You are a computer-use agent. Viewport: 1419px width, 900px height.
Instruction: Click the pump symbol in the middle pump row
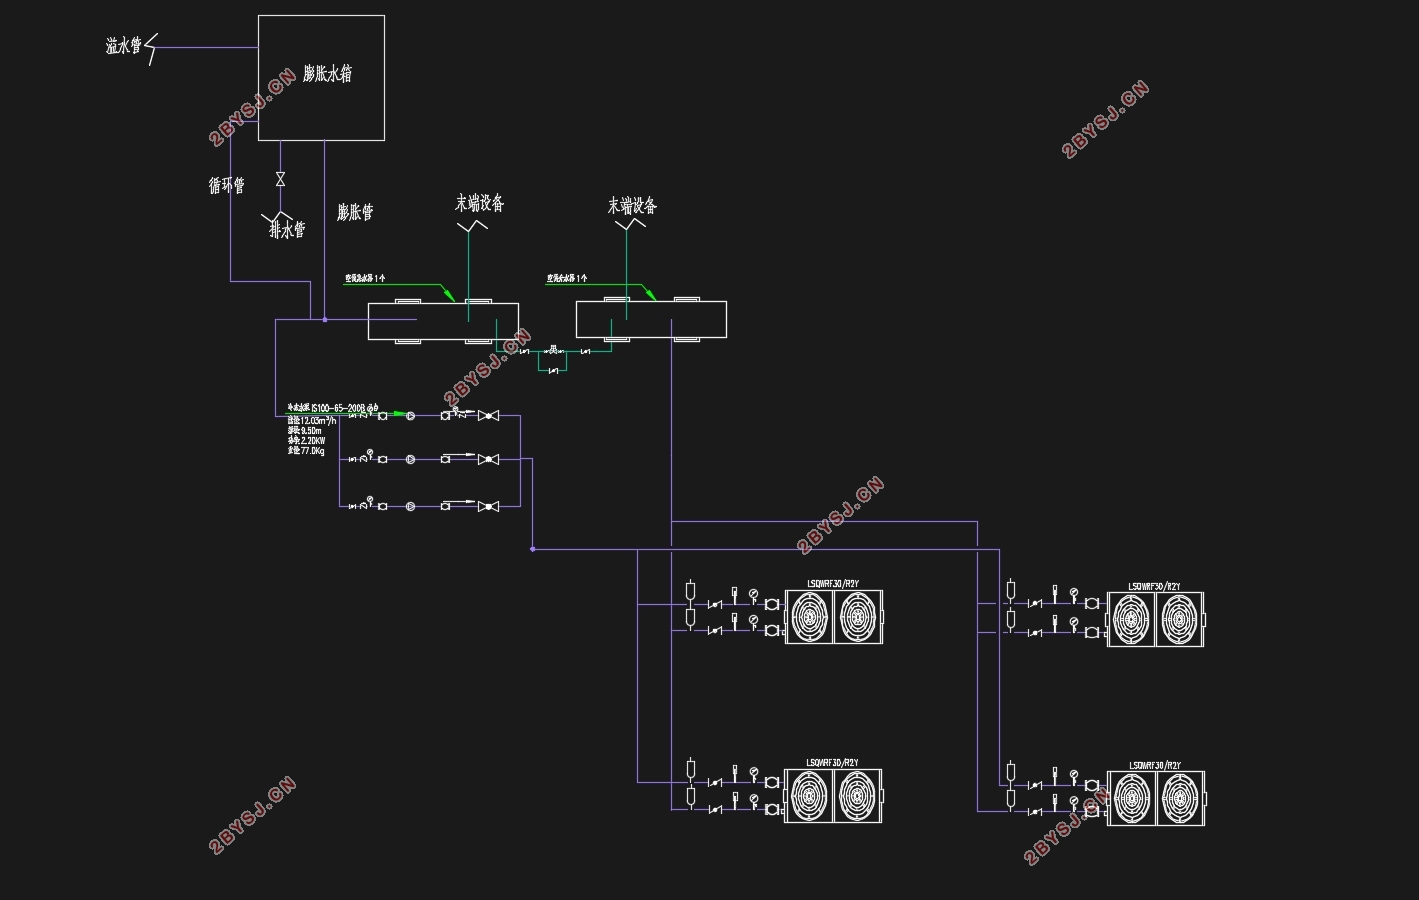pos(410,460)
